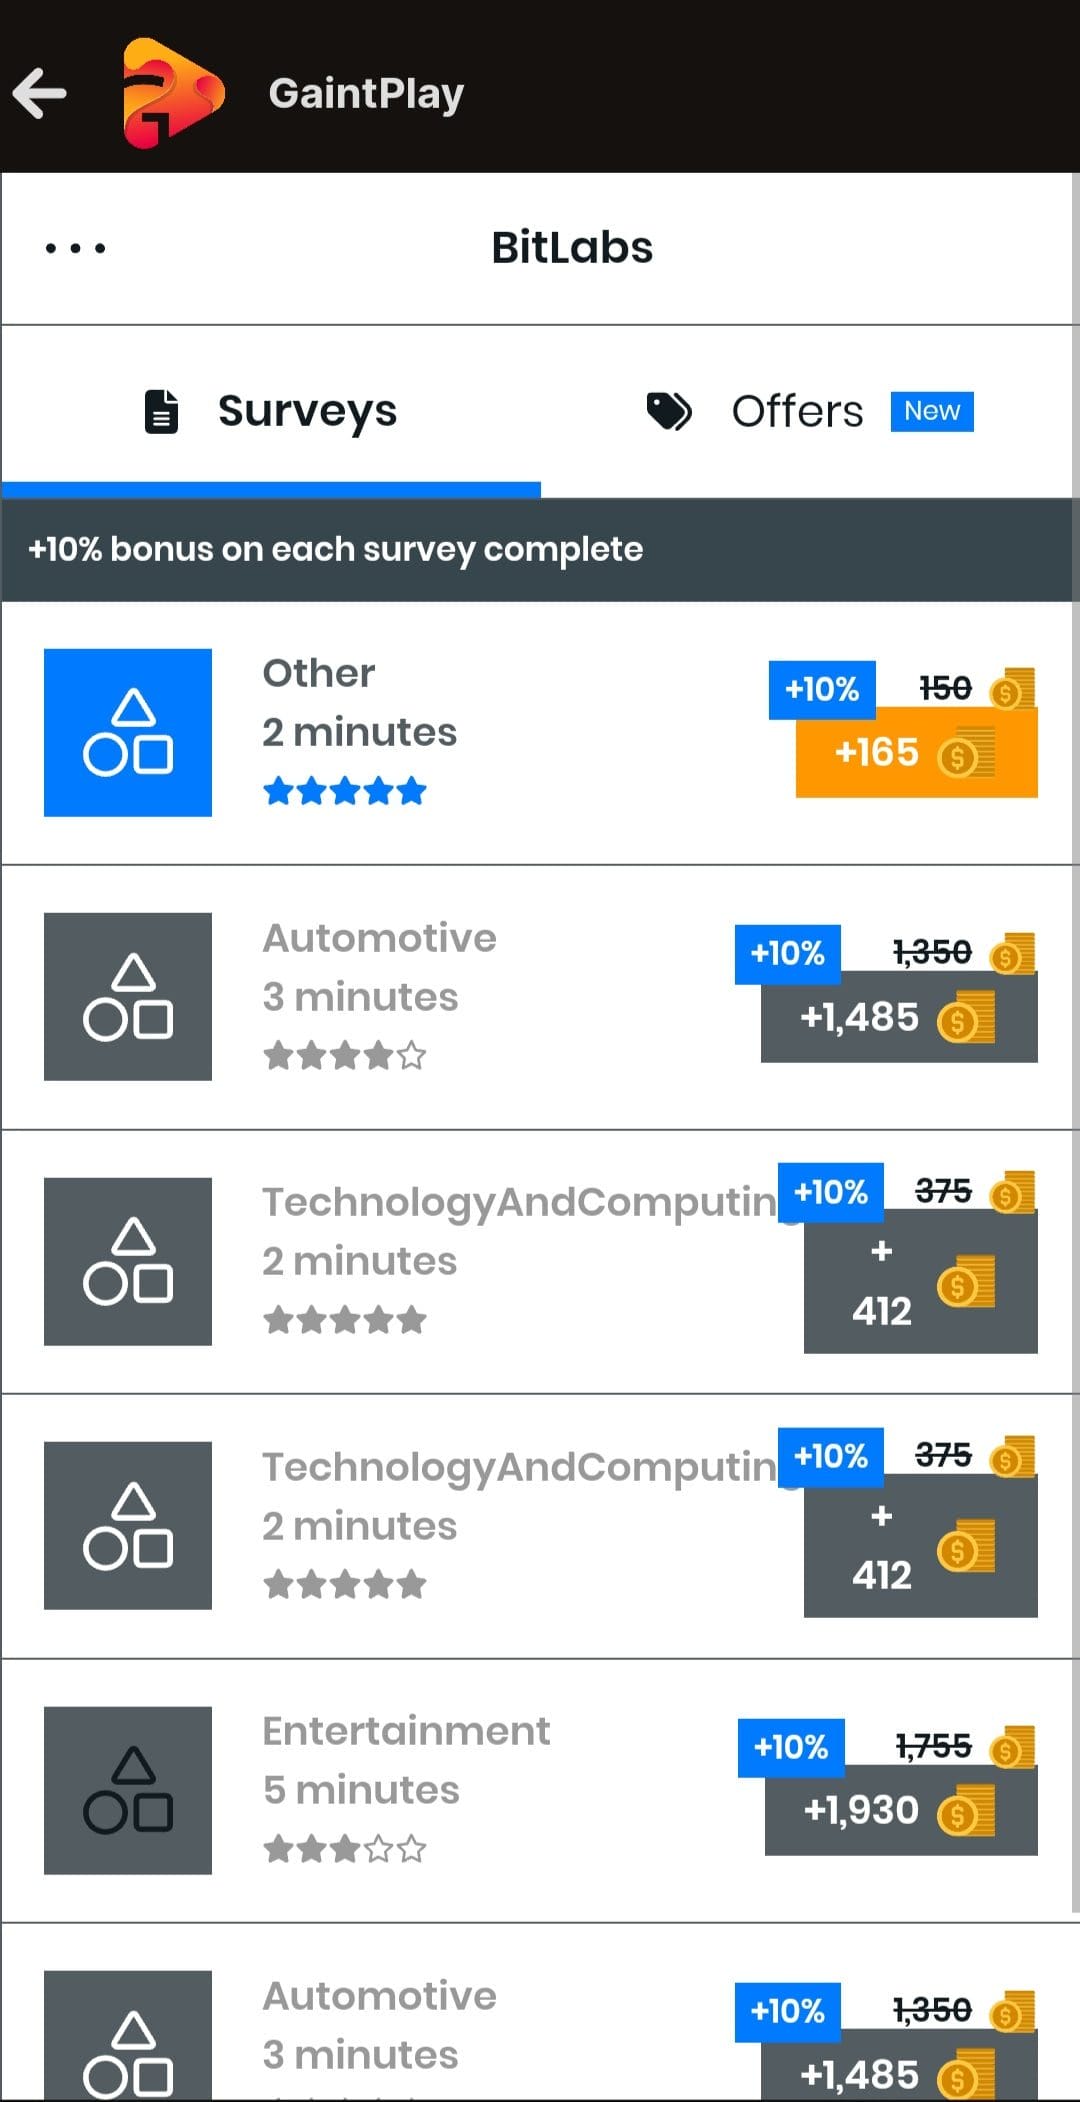
Task: Tap the +1,930 coins reward button
Action: (x=900, y=1811)
